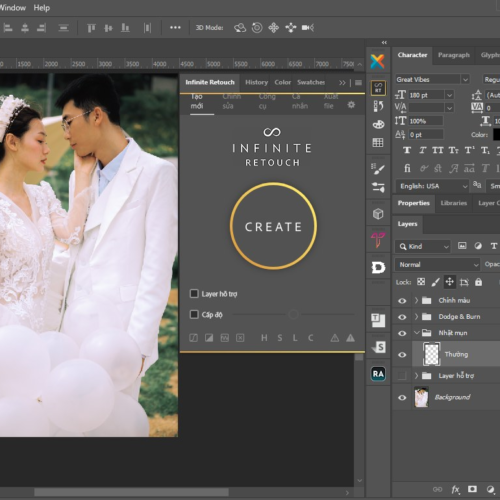
Task: Switch to the Libraries tab
Action: pos(454,203)
